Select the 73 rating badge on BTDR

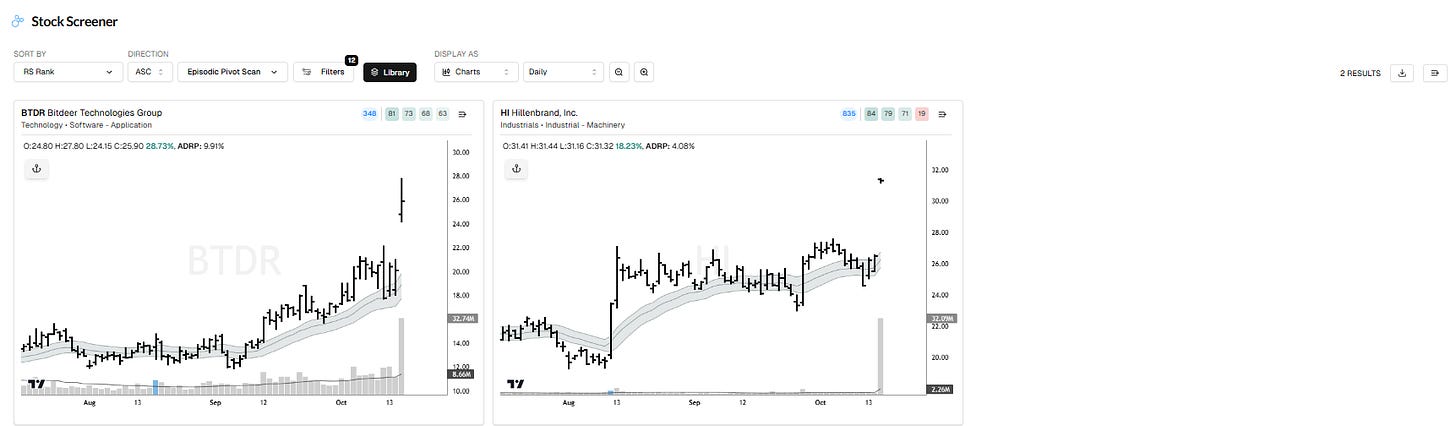click(409, 114)
